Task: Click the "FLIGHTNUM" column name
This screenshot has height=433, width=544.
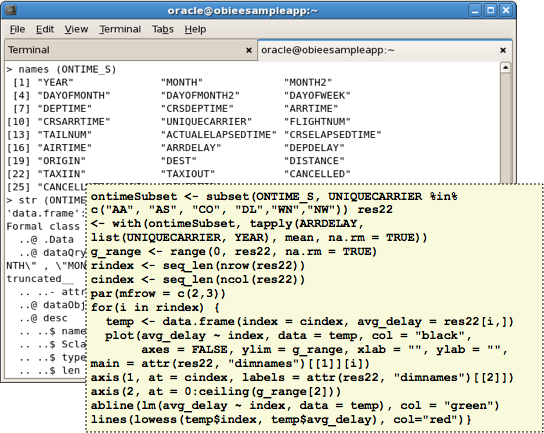Action: coord(317,122)
